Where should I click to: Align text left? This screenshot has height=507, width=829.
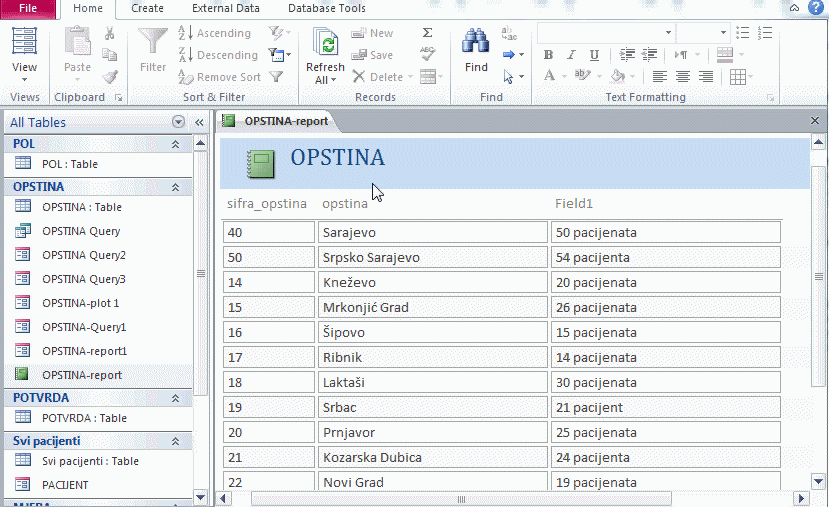click(x=659, y=77)
